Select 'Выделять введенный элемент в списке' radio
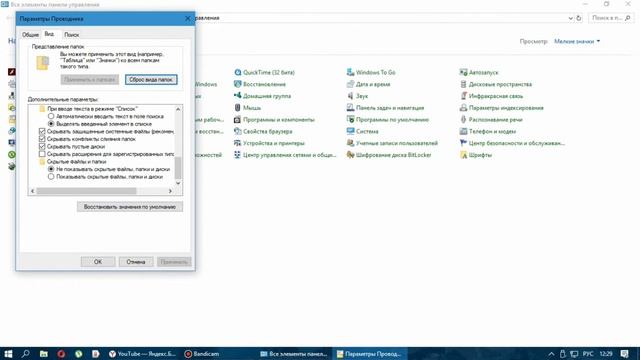The width and height of the screenshot is (640, 360). (51, 124)
